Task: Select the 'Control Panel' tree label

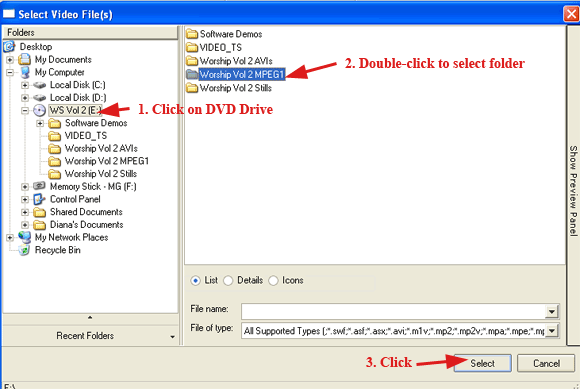Action: click(x=75, y=199)
